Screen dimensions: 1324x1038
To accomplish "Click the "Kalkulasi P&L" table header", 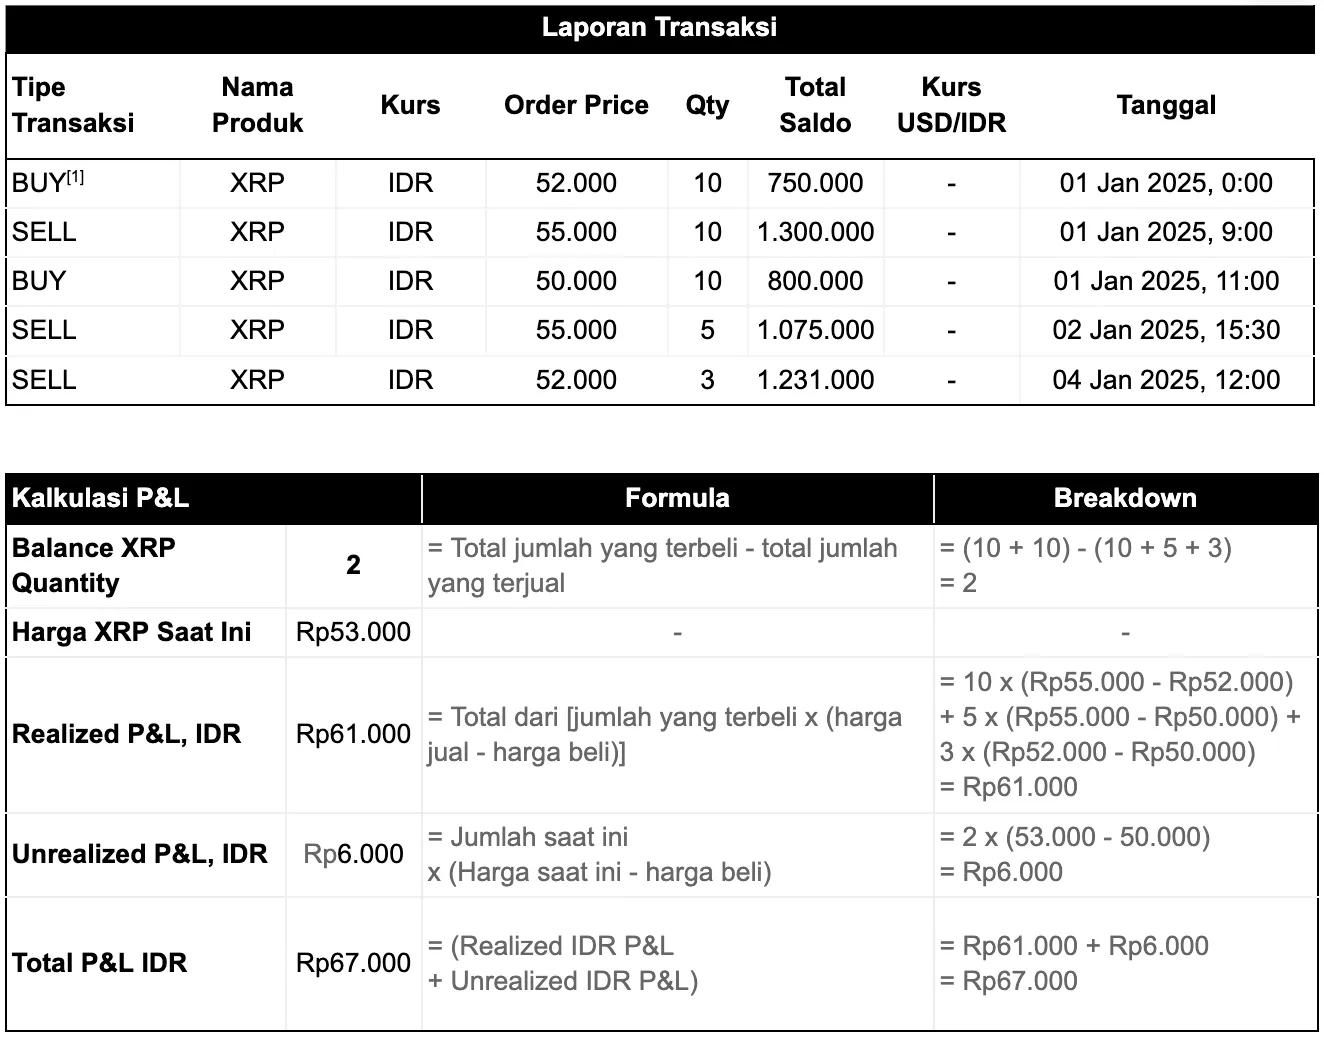I will [x=100, y=498].
